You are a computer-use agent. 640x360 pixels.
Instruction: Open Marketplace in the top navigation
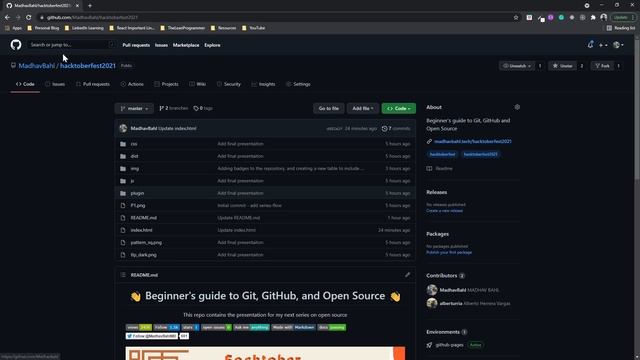pos(186,45)
